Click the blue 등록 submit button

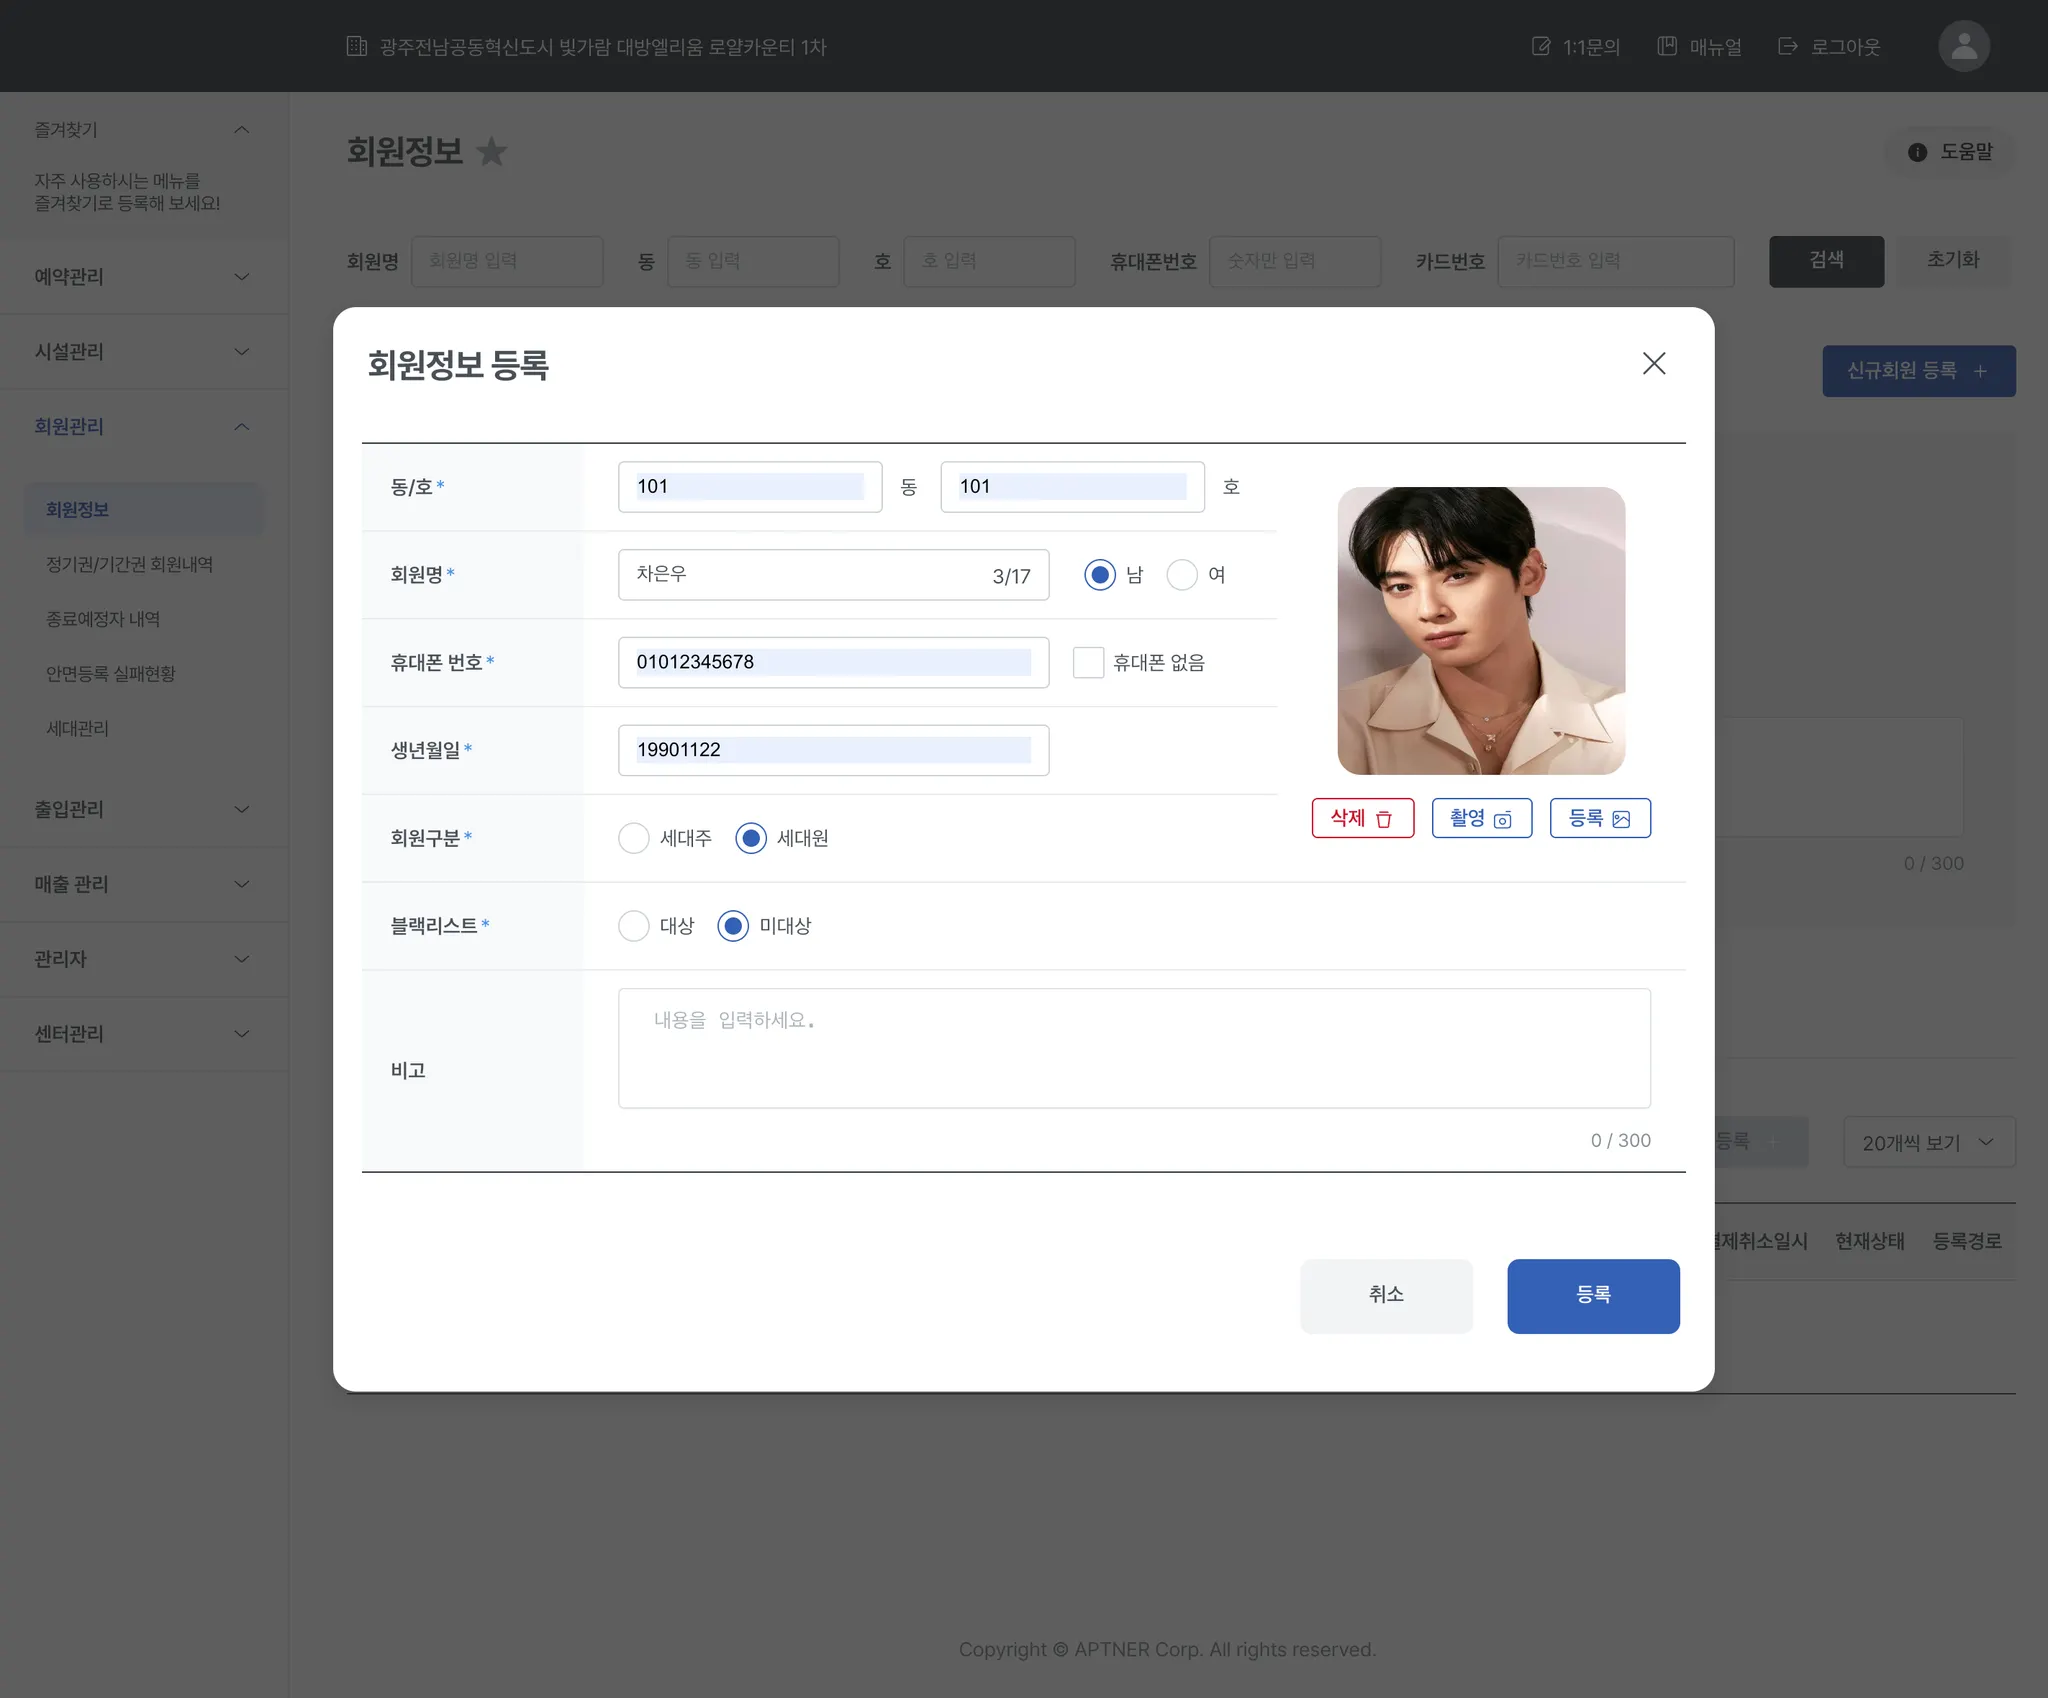pos(1592,1295)
